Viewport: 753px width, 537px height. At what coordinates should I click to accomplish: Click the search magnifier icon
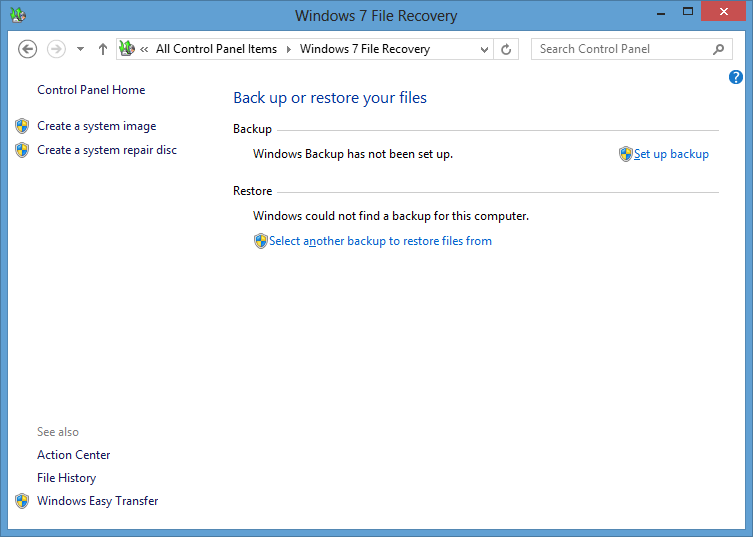(718, 49)
